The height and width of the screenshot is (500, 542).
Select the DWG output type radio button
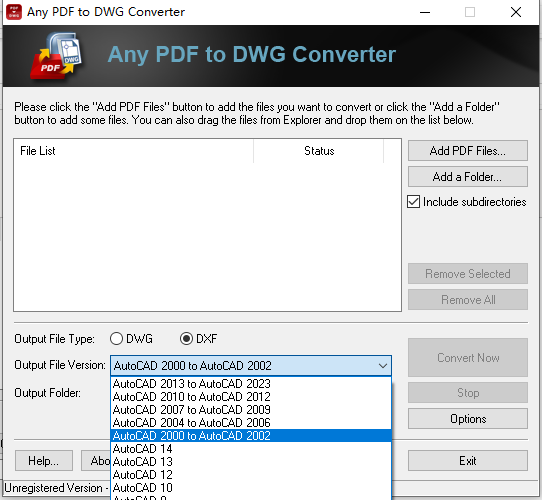point(116,339)
